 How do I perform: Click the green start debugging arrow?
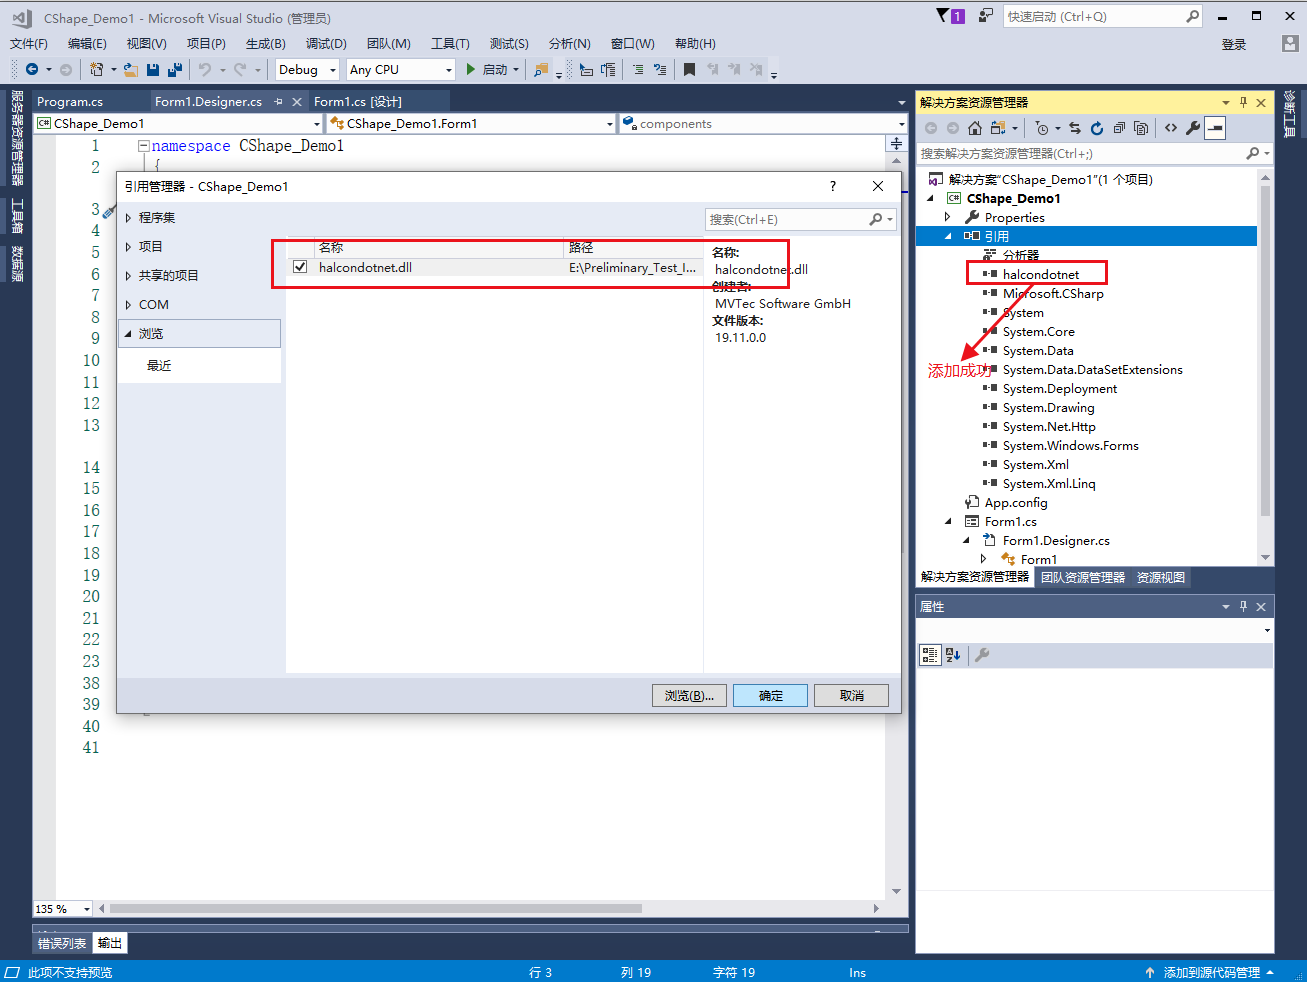tap(470, 70)
